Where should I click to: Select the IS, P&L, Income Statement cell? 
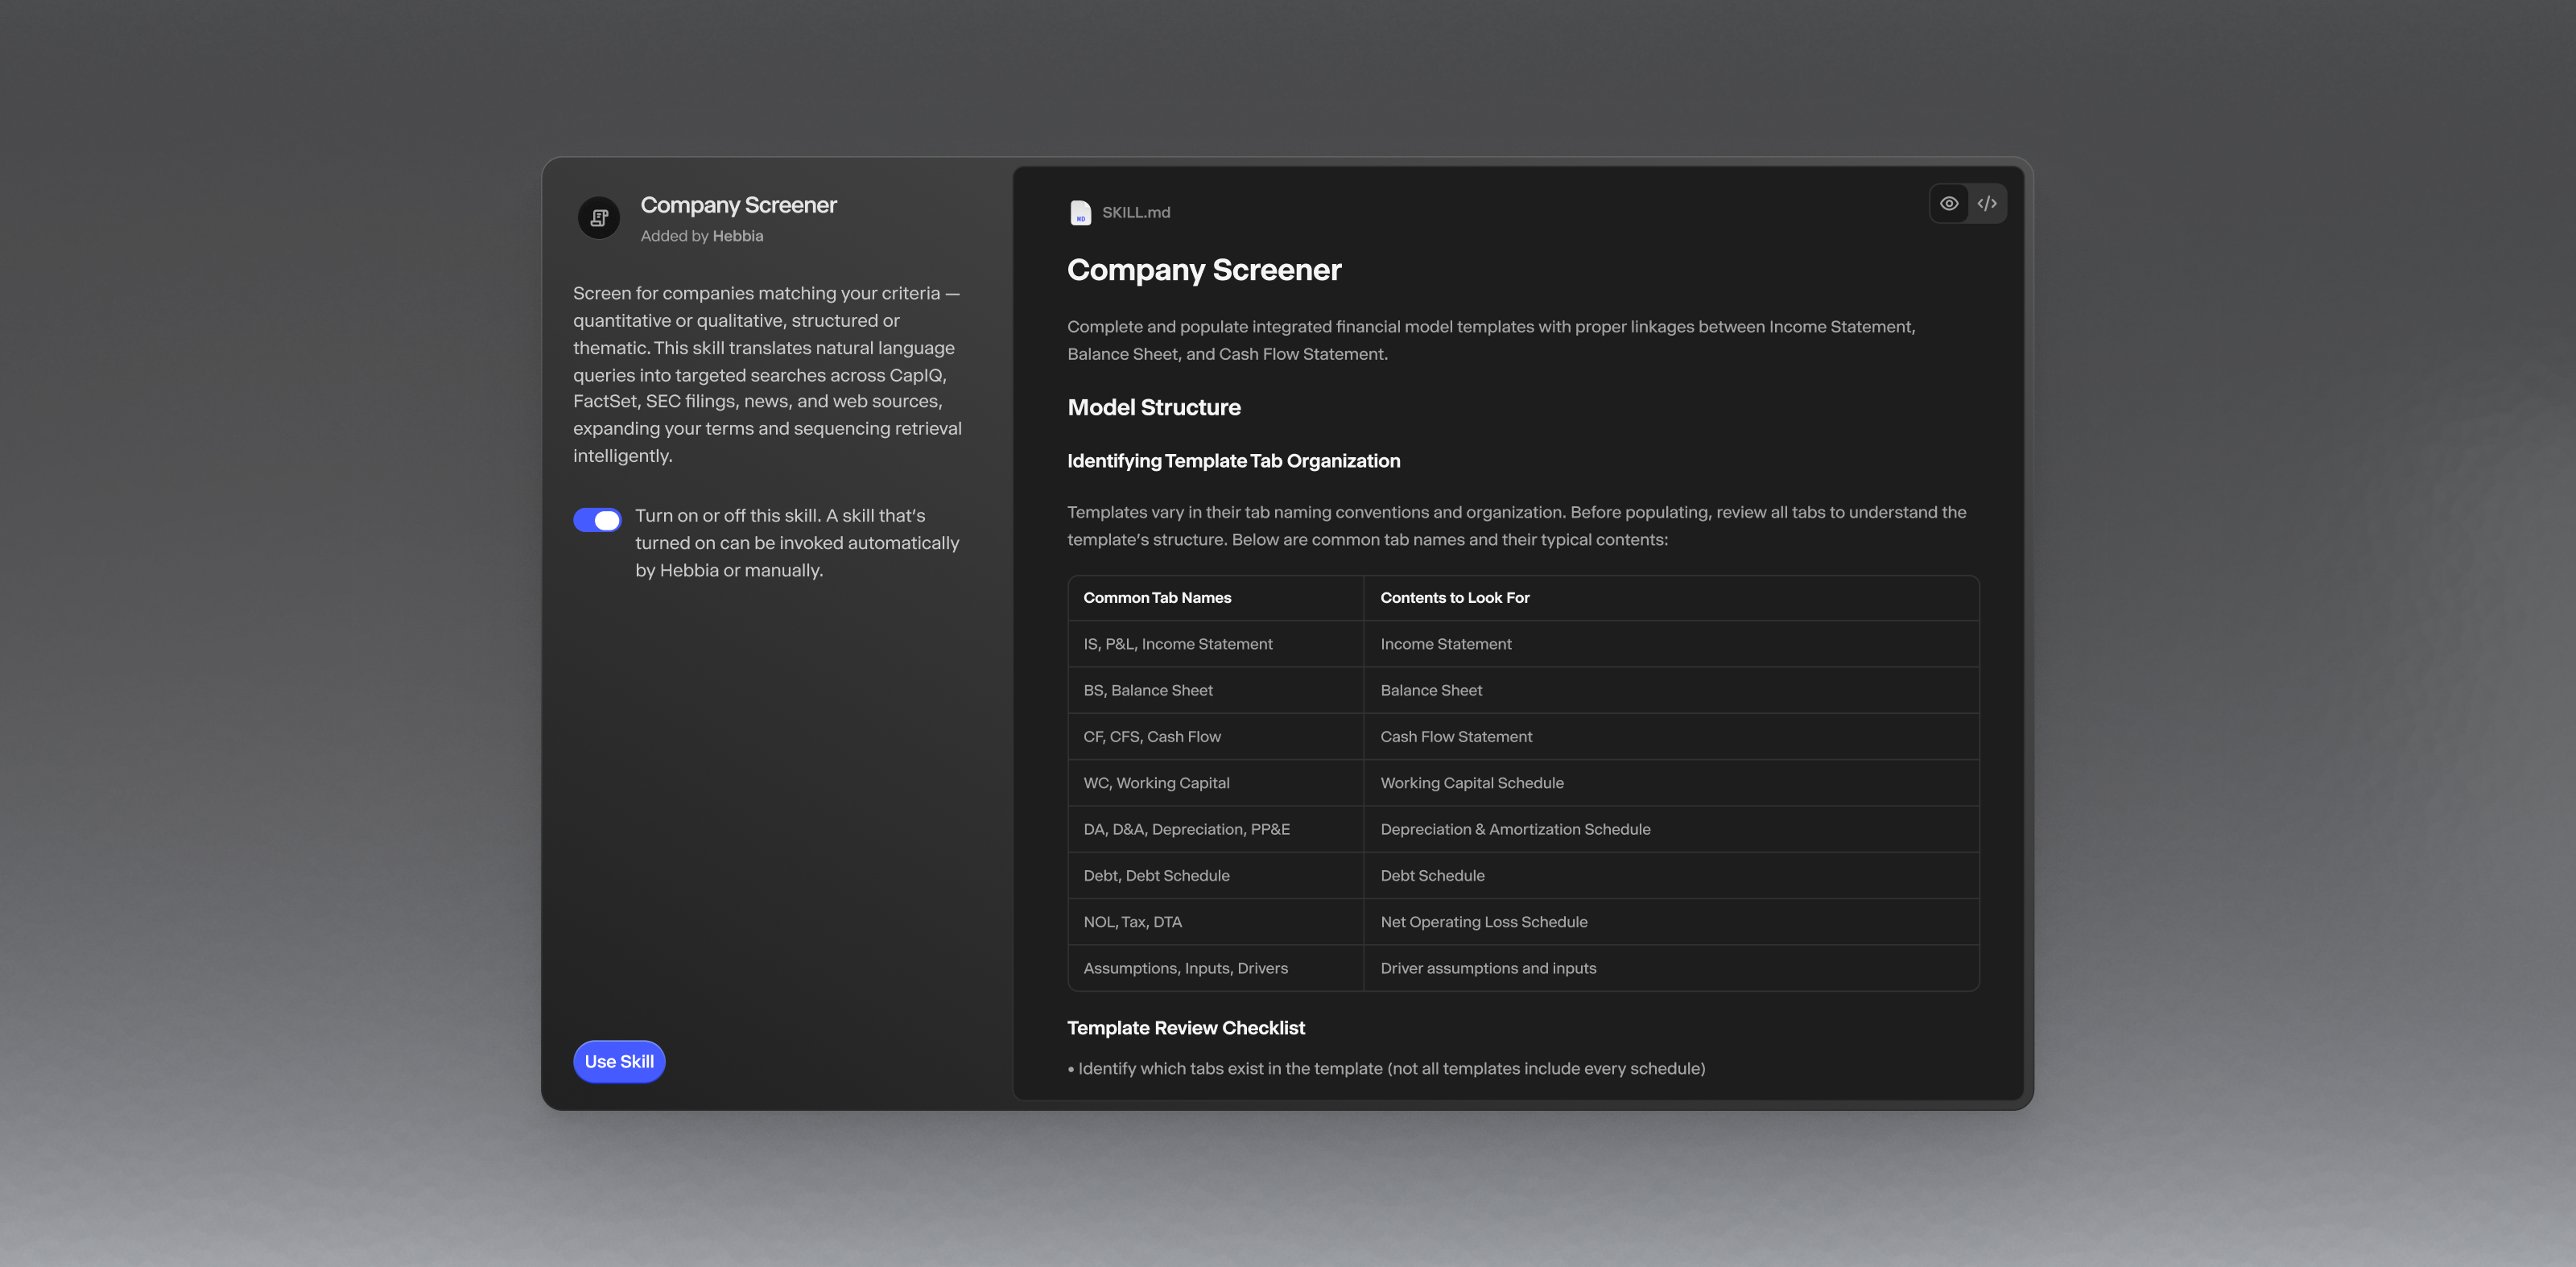coord(1177,644)
